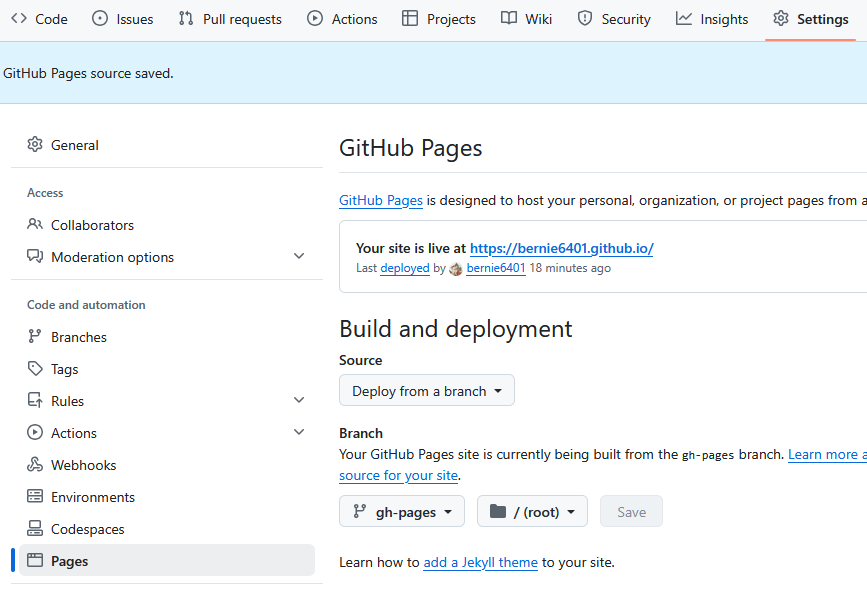
Task: Select Pages in the settings sidebar
Action: [167, 561]
